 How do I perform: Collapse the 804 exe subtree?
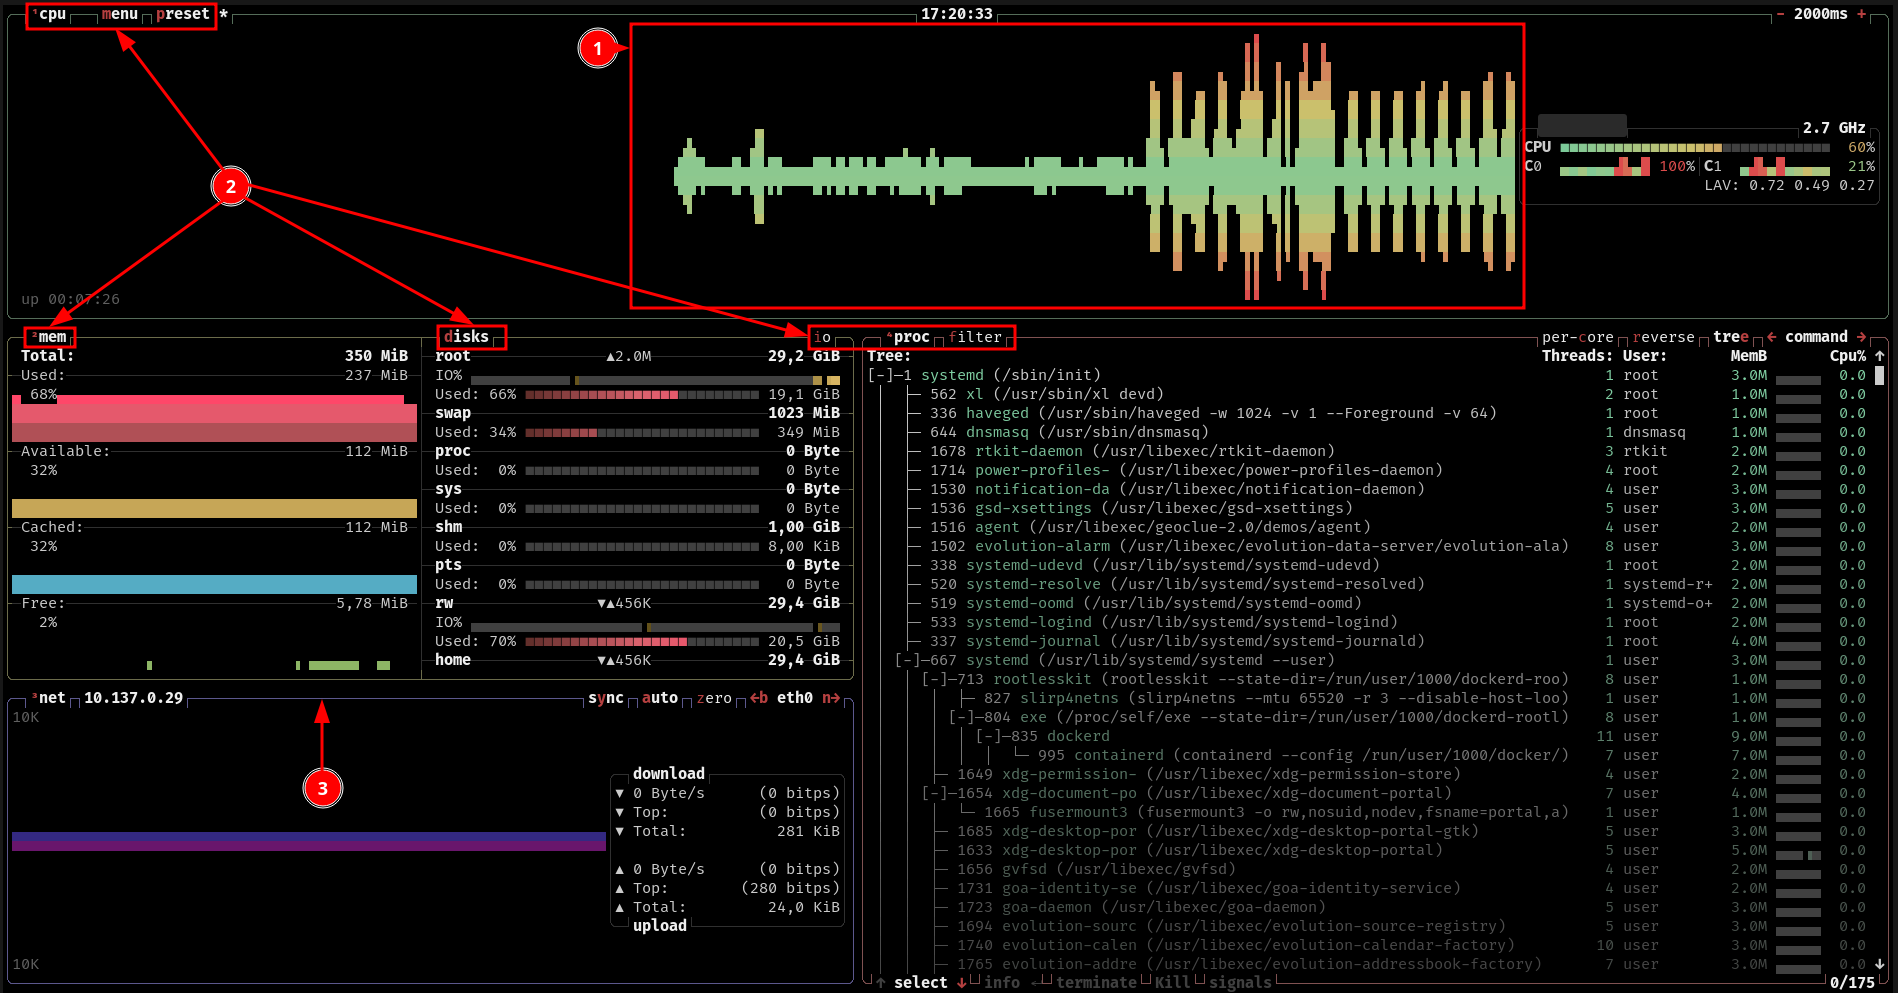coord(961,717)
